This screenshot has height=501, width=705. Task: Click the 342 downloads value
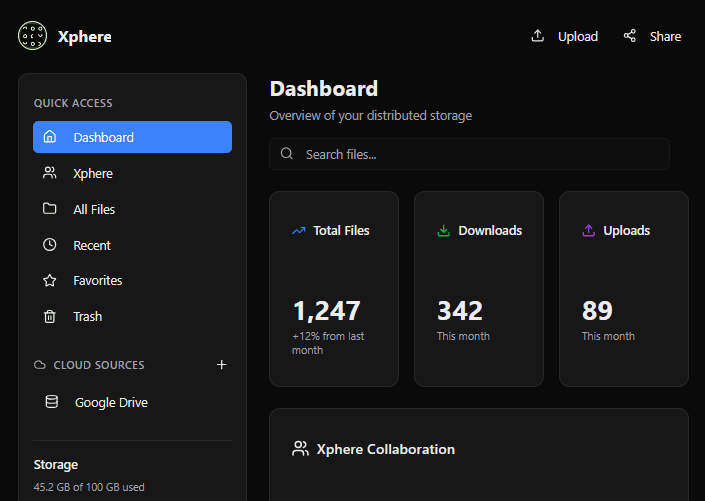(x=460, y=310)
